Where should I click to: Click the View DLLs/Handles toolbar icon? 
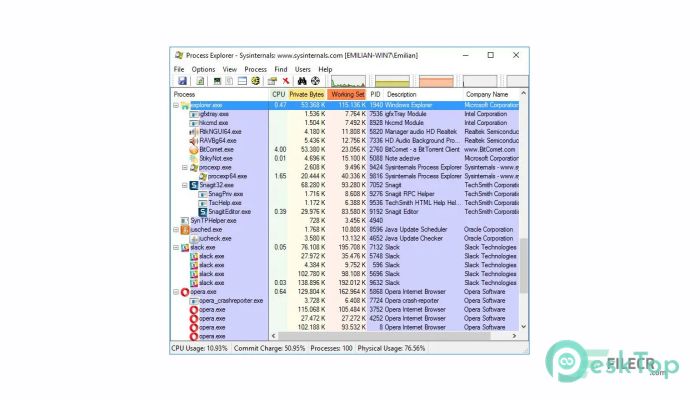pos(255,81)
